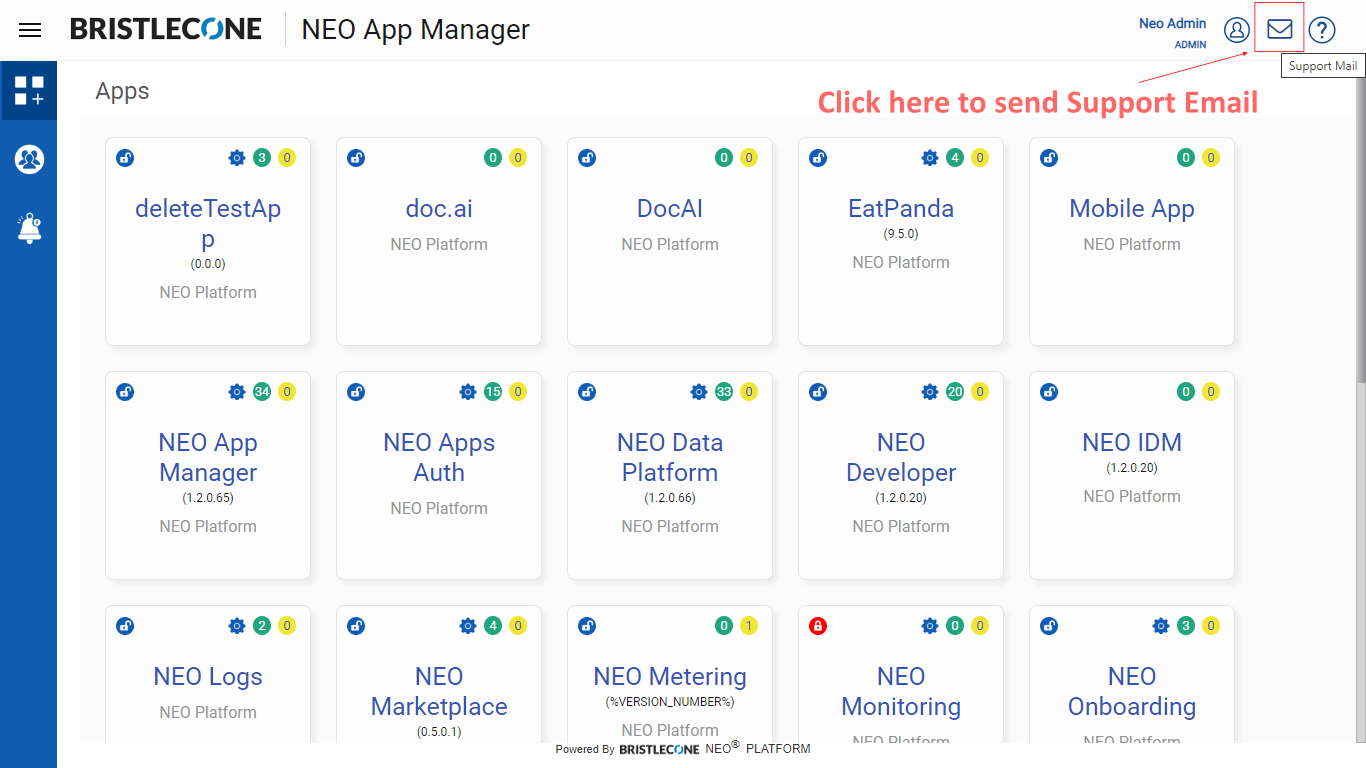Open the help question mark icon

pos(1322,30)
